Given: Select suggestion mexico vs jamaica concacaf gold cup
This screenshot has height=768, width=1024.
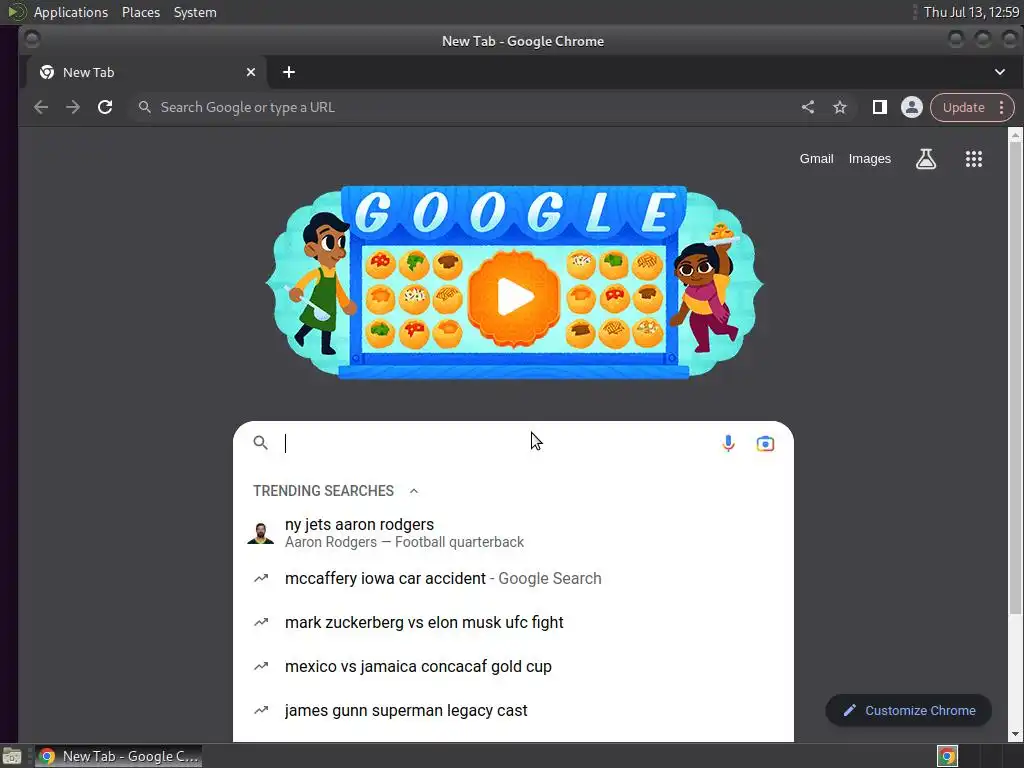Looking at the screenshot, I should pyautogui.click(x=513, y=666).
